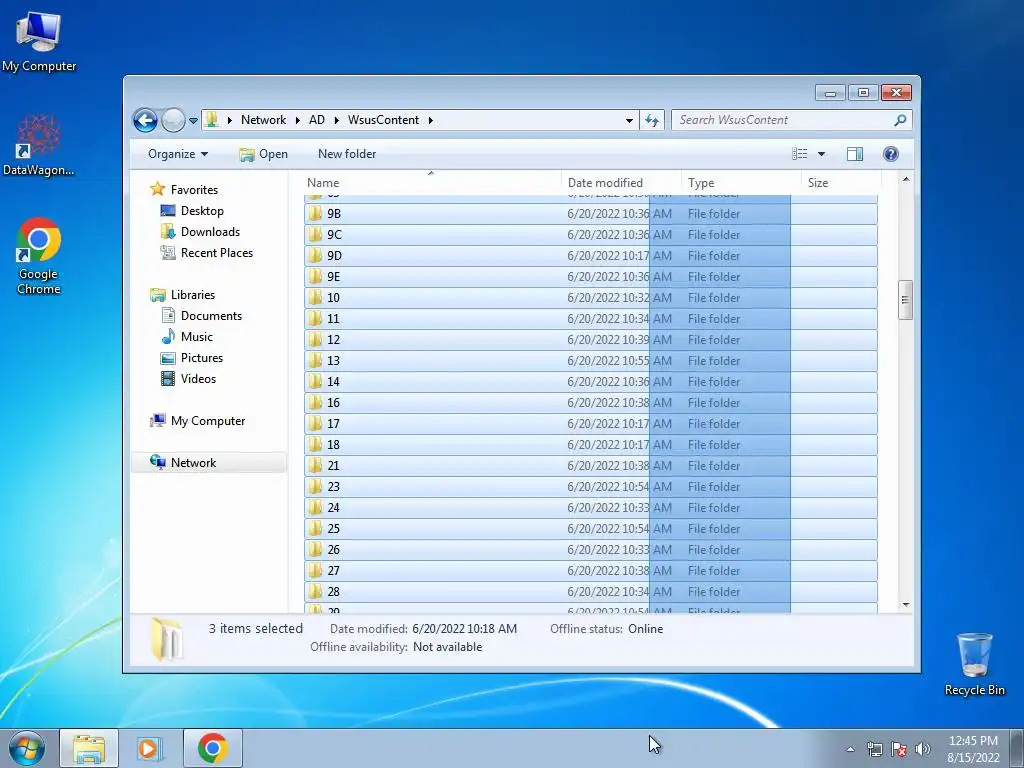Click the scrollbar up arrow
Viewport: 1024px width, 768px height.
[905, 179]
